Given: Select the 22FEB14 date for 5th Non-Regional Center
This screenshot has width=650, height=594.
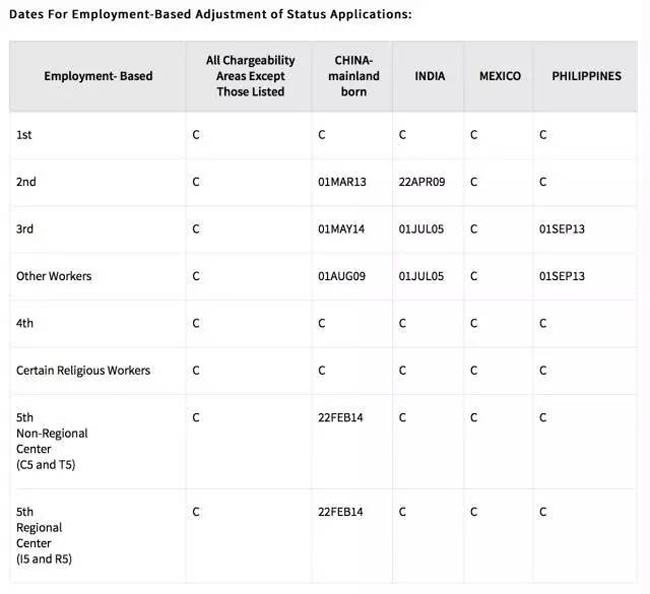Looking at the screenshot, I should tap(341, 417).
